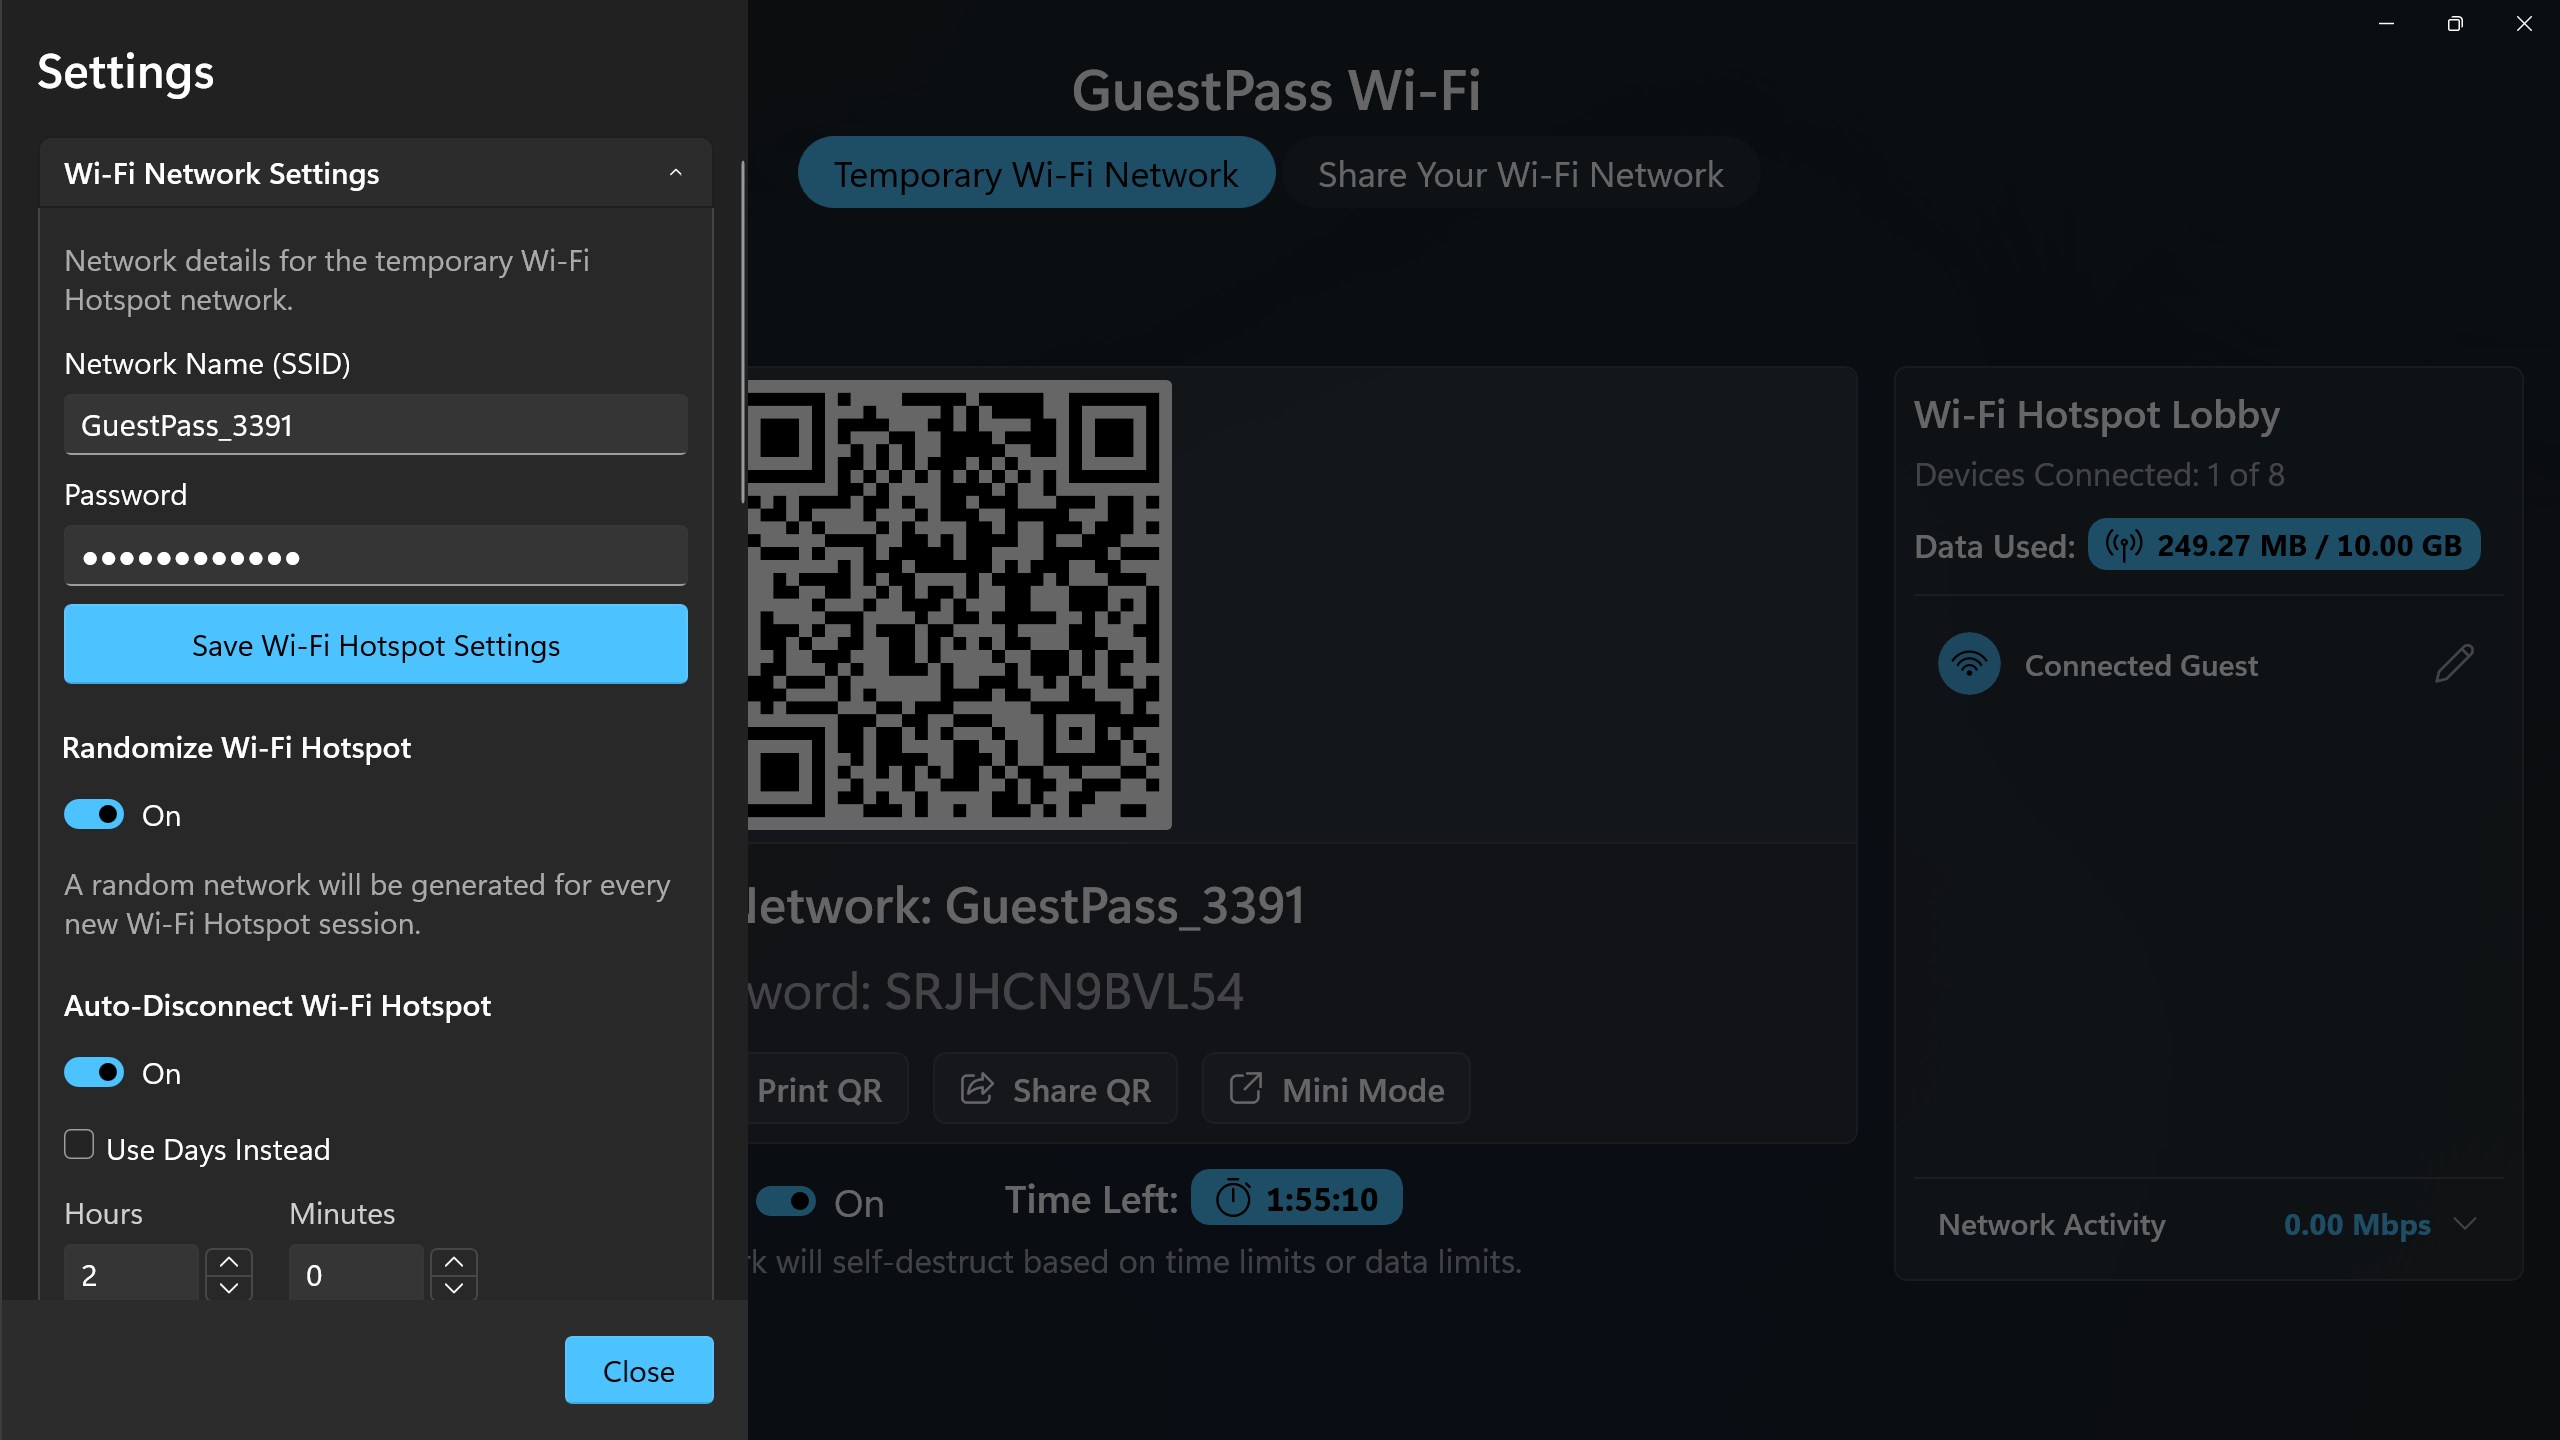Close the Settings panel
The image size is (2560, 1440).
click(639, 1370)
